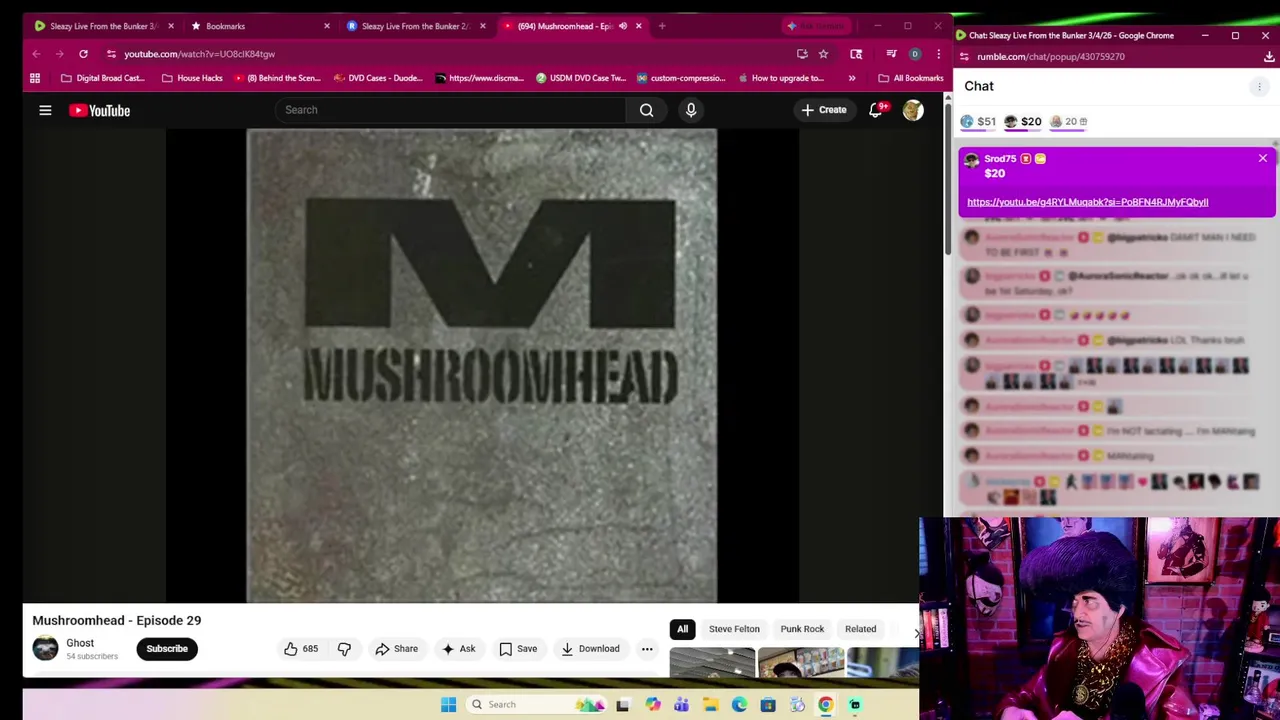Expand hidden bookmarks overflow chevron
1280x720 pixels.
point(852,78)
